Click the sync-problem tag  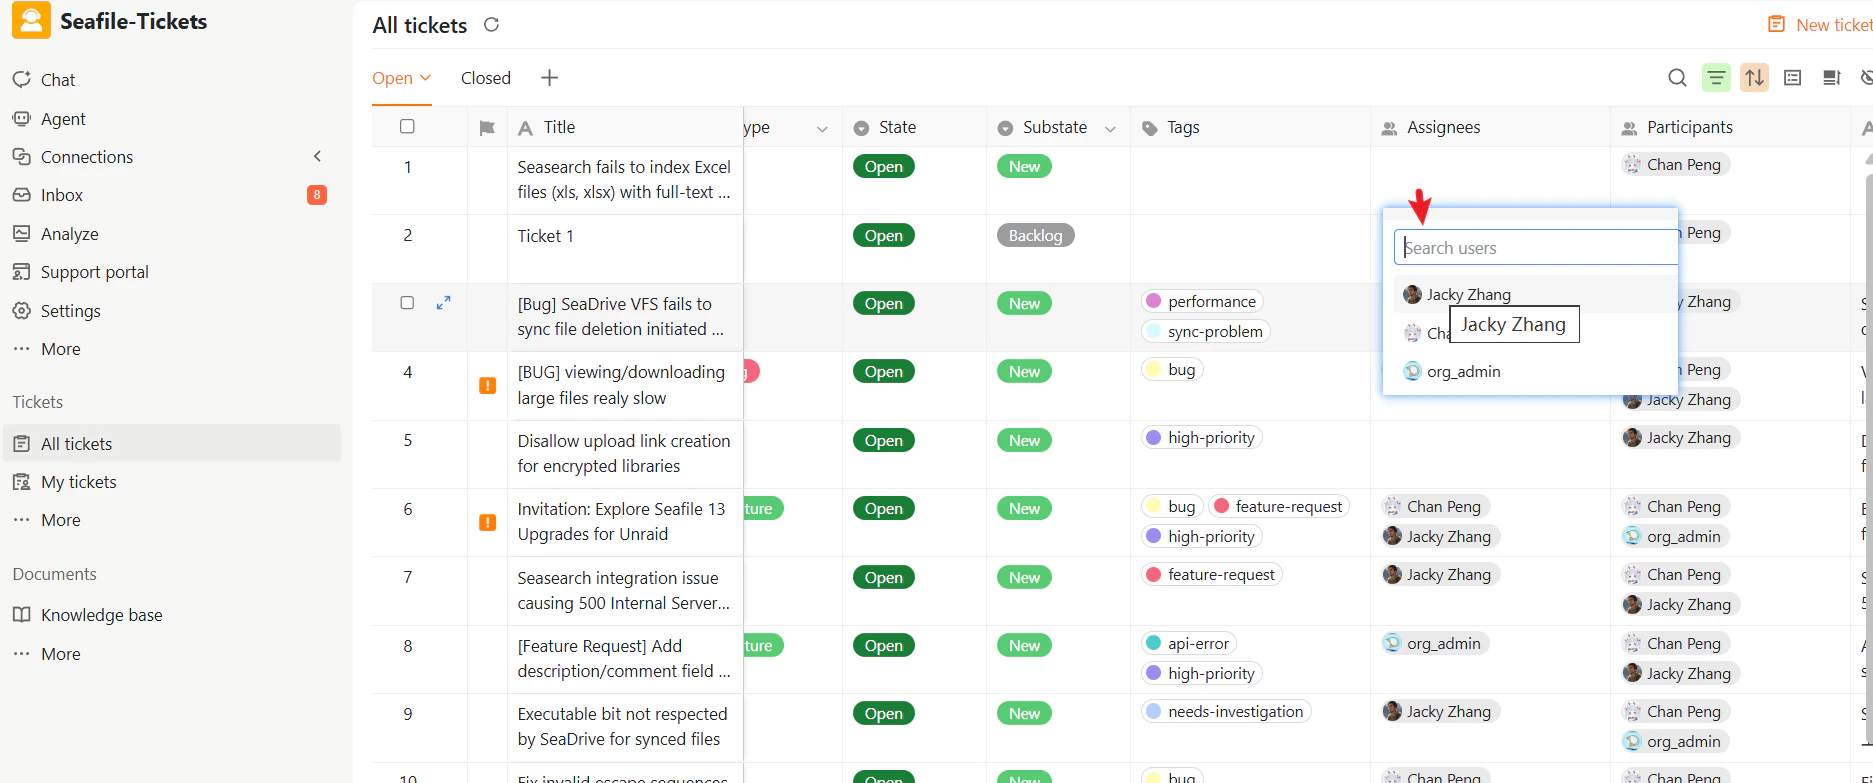(1205, 331)
